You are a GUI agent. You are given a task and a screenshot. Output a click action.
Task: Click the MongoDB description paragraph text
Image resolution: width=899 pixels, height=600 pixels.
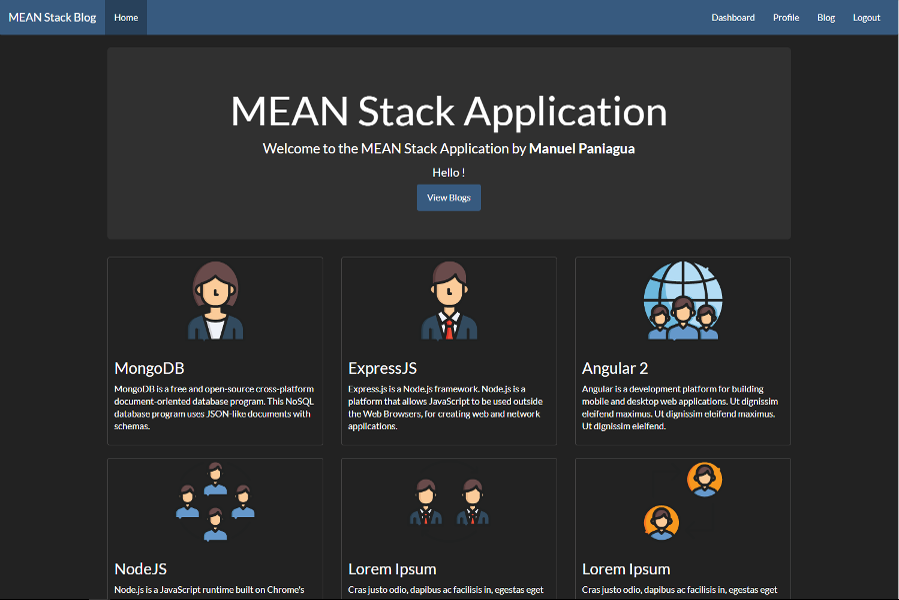213,407
